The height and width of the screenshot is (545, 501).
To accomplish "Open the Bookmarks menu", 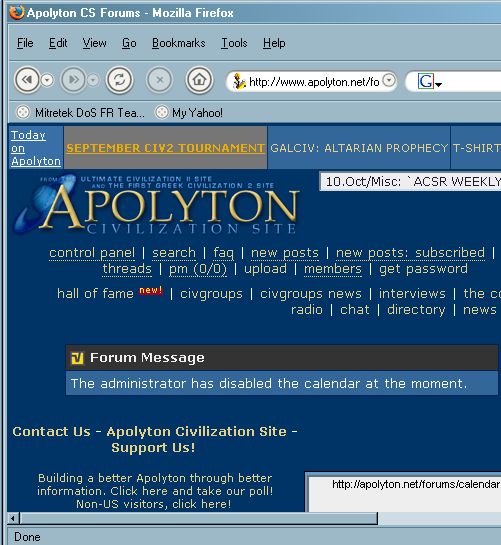I will 178,43.
